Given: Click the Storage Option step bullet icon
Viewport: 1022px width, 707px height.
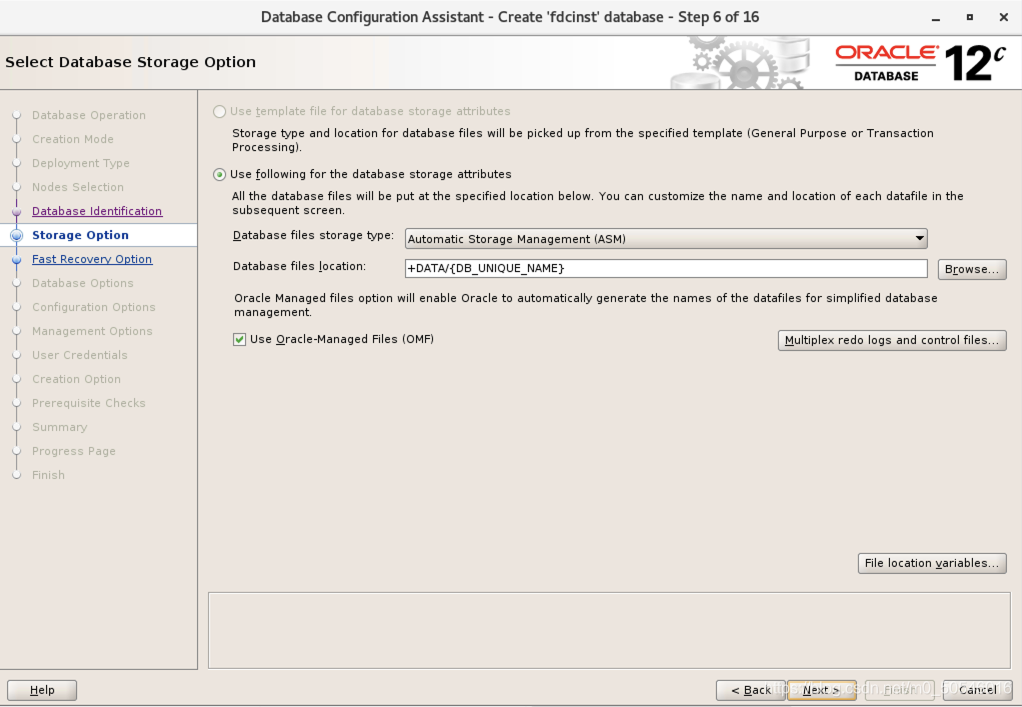Looking at the screenshot, I should point(17,235).
